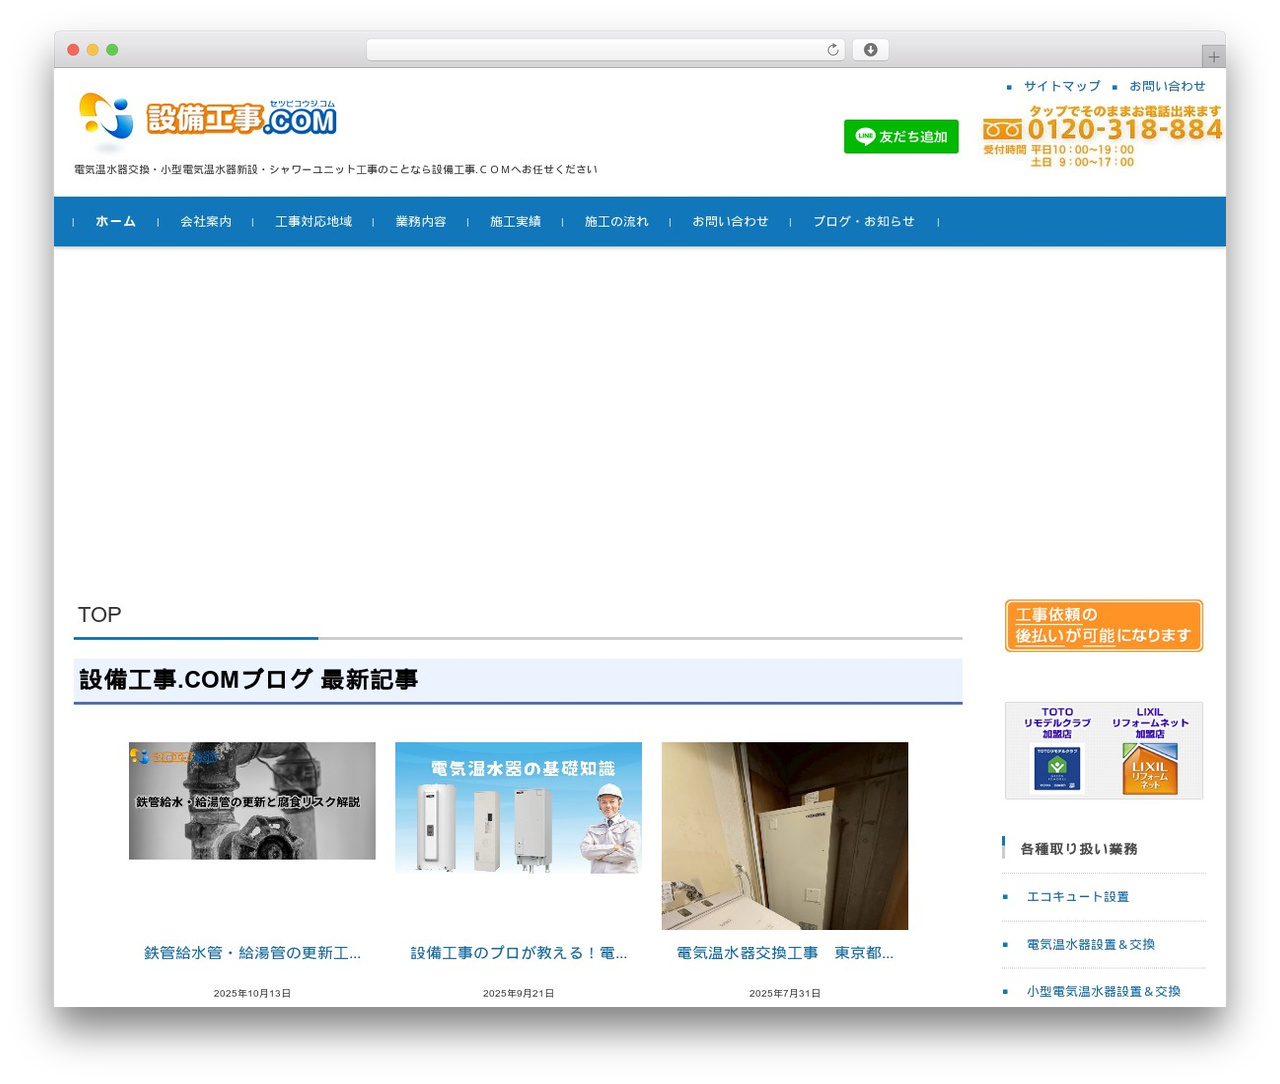Select ブログ・お知らせ in the navigation bar
The image size is (1280, 1084).
[864, 222]
